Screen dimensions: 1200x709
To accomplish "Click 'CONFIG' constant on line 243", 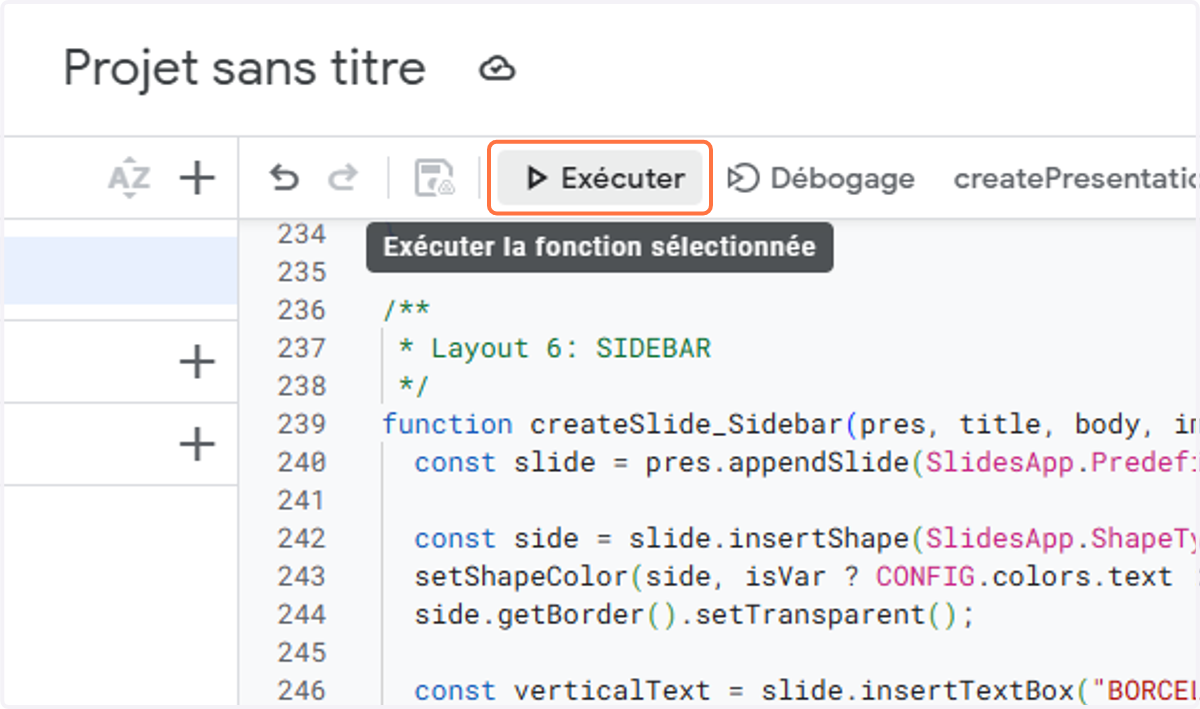I will point(926,576).
